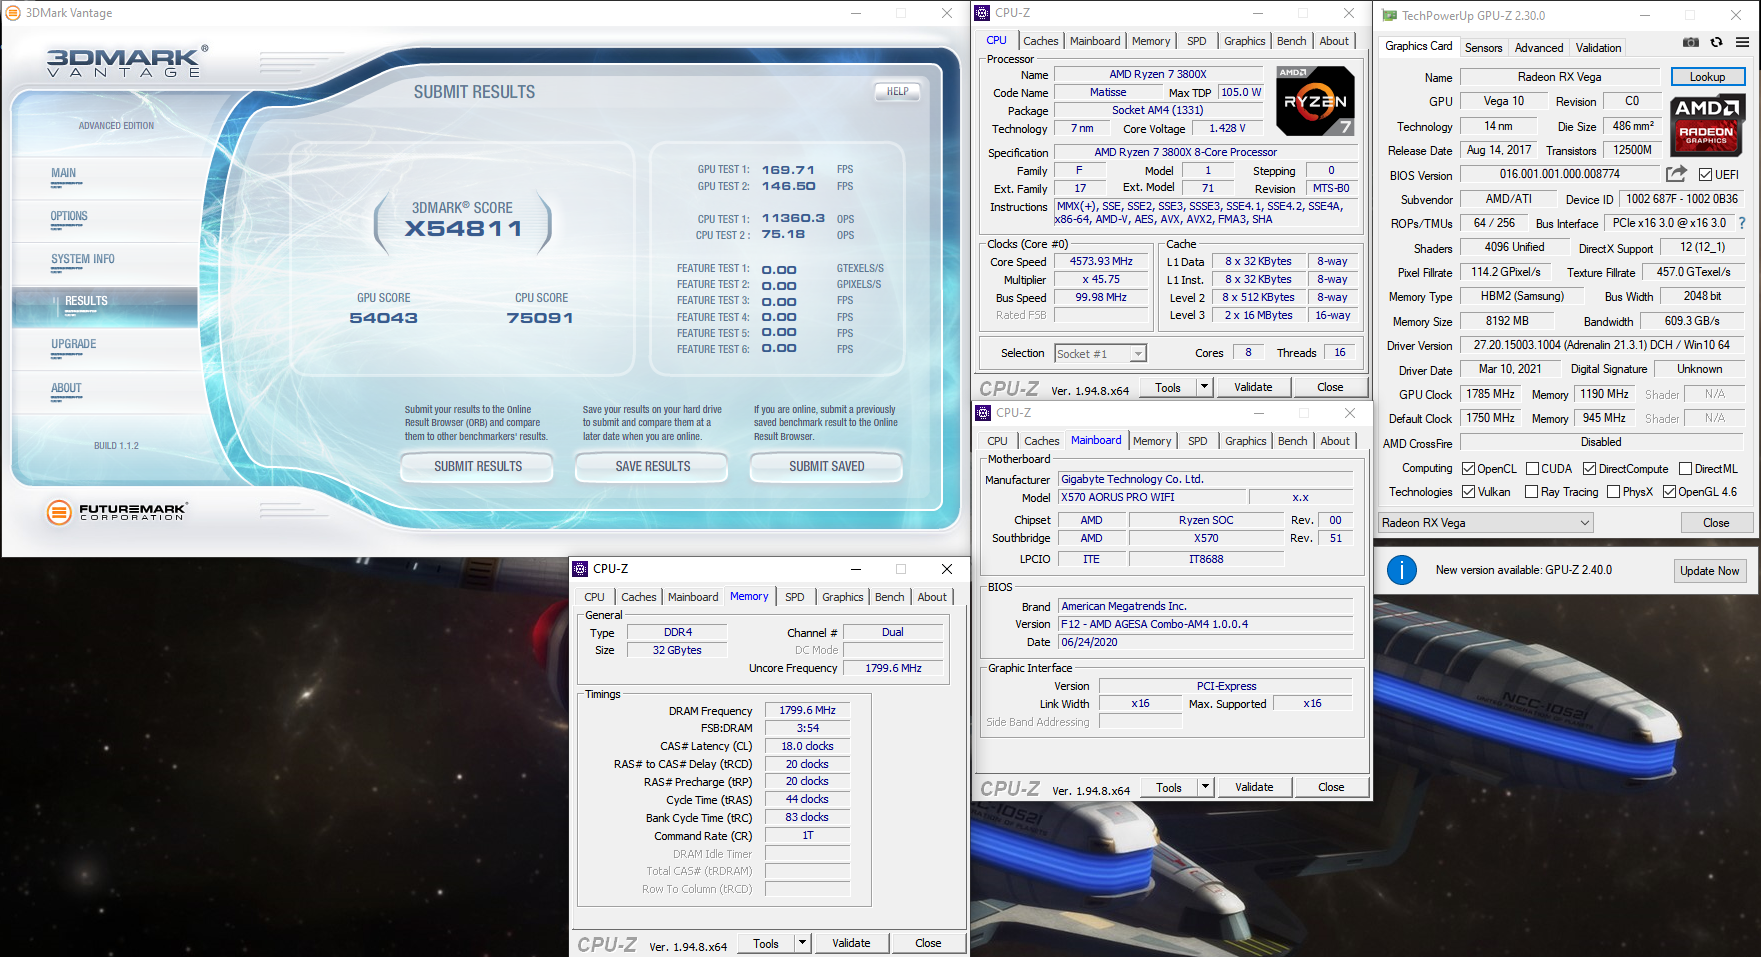The width and height of the screenshot is (1761, 957).
Task: Click the SUBMIT RESULTS button
Action: 478,467
